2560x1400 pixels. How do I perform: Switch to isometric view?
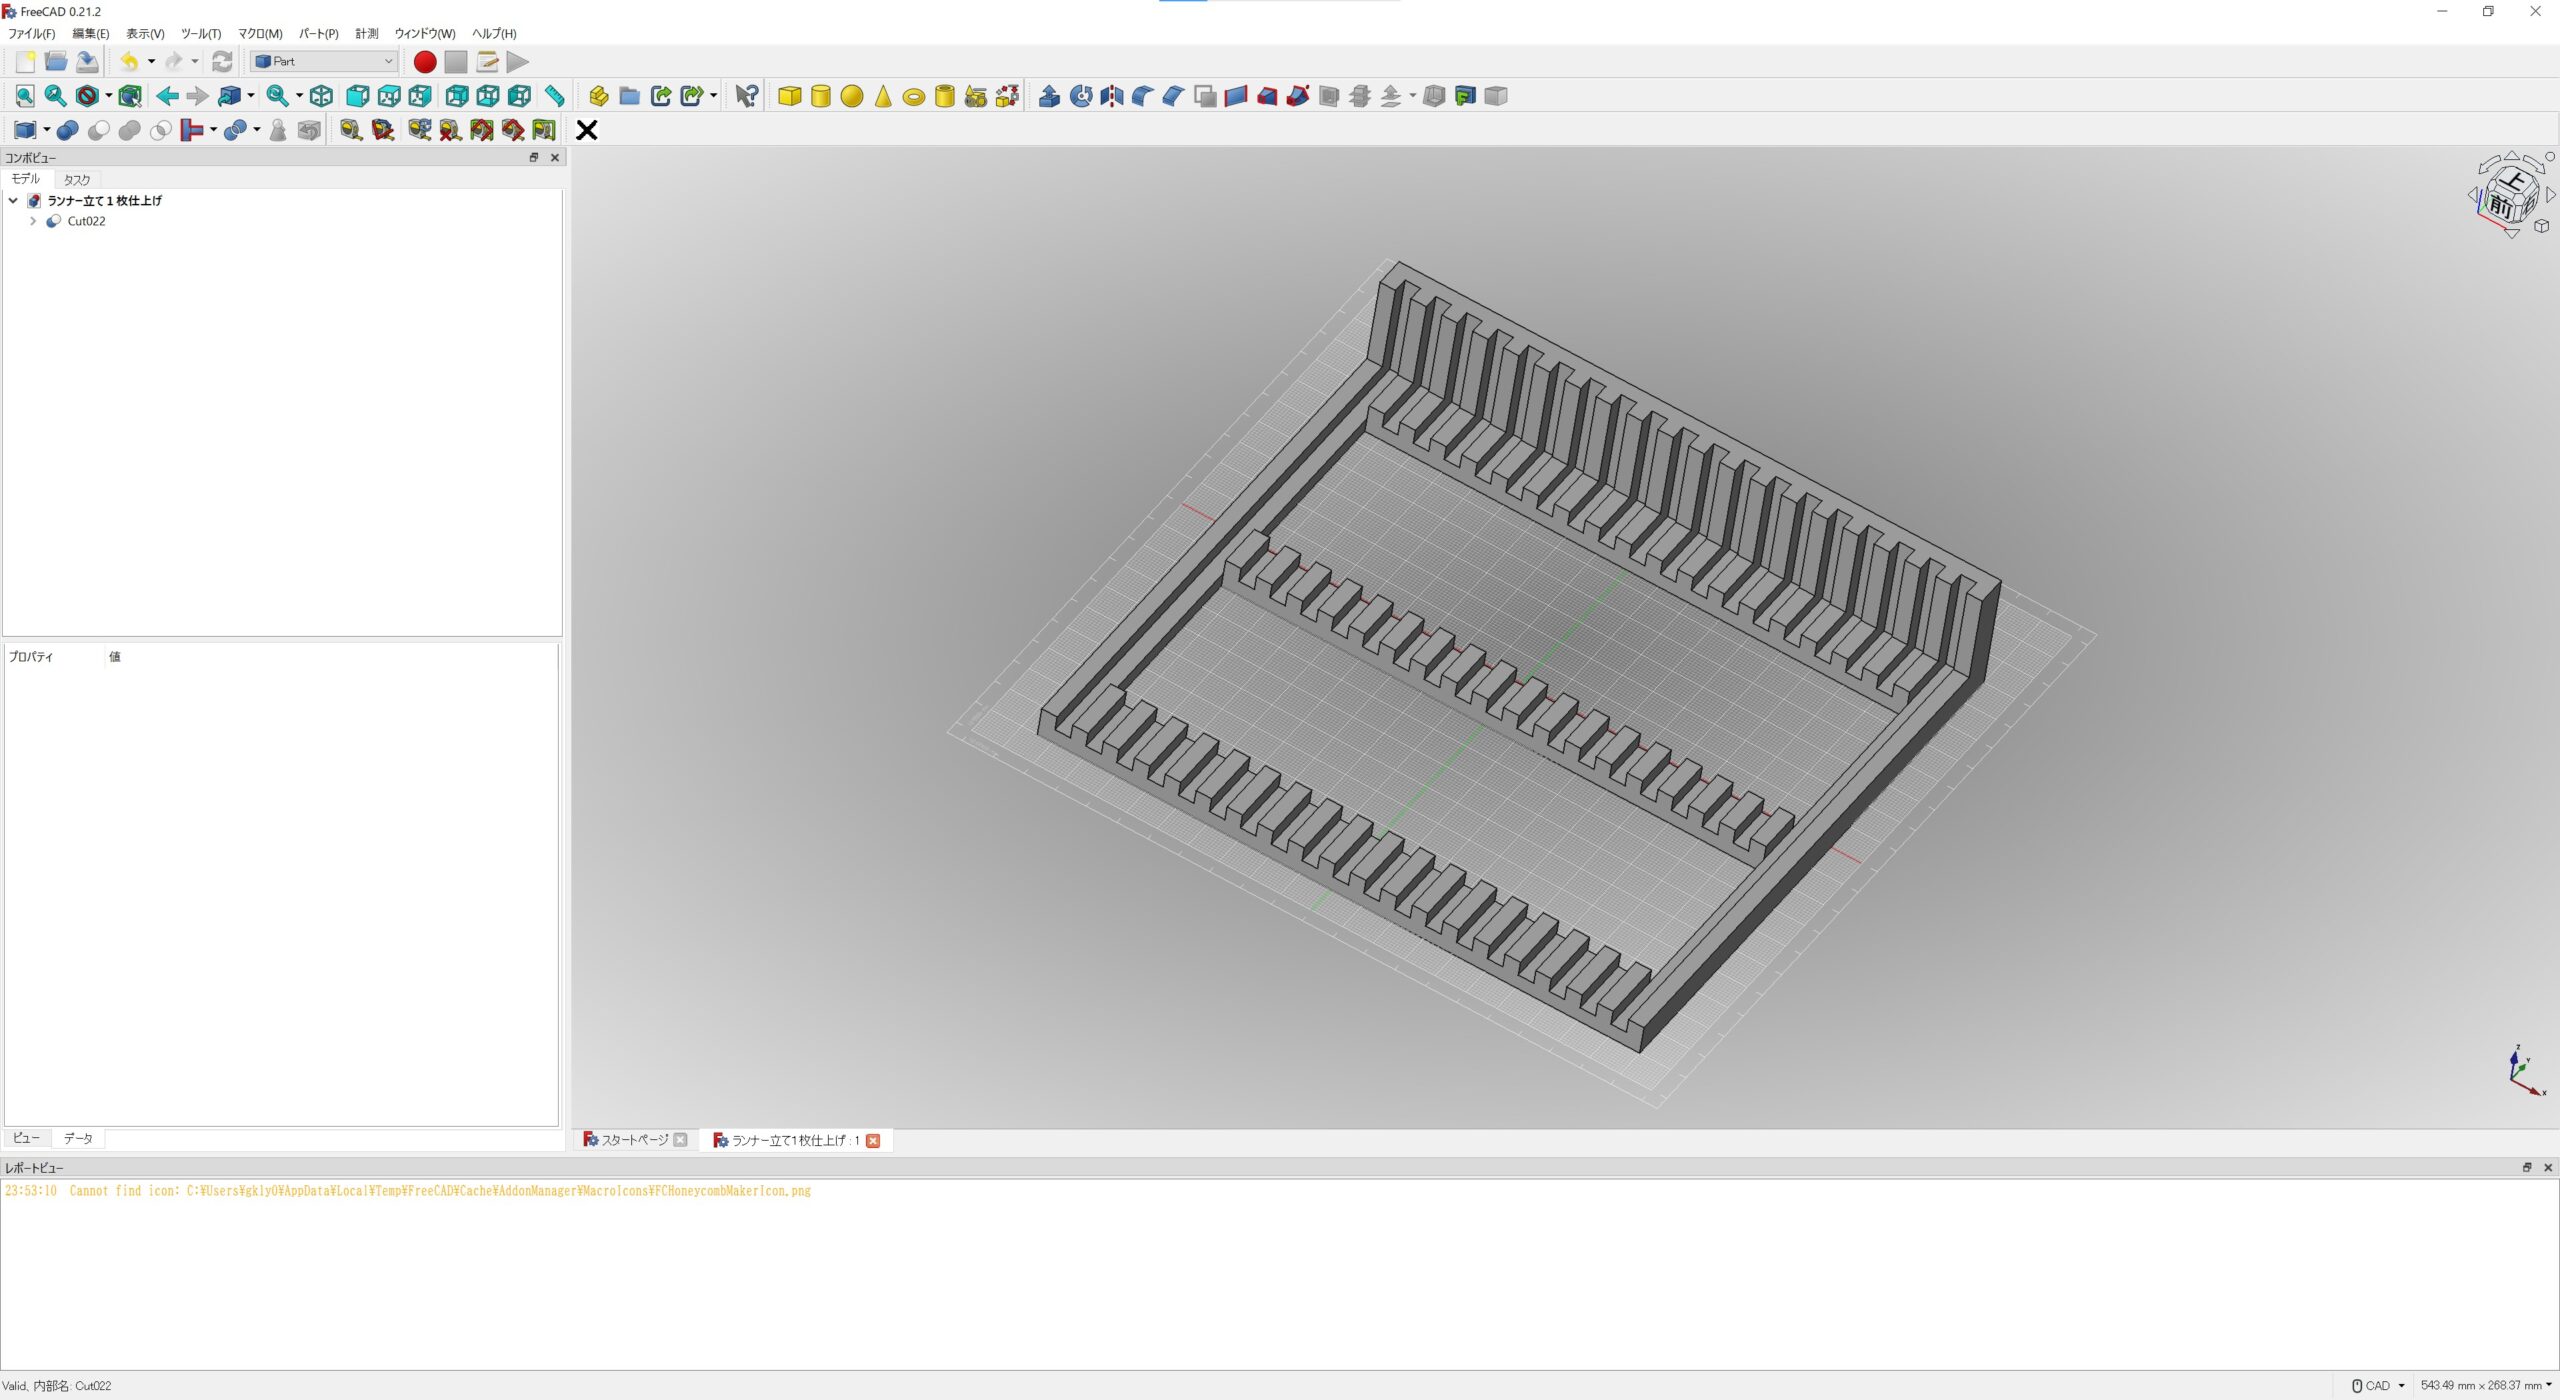pyautogui.click(x=321, y=96)
